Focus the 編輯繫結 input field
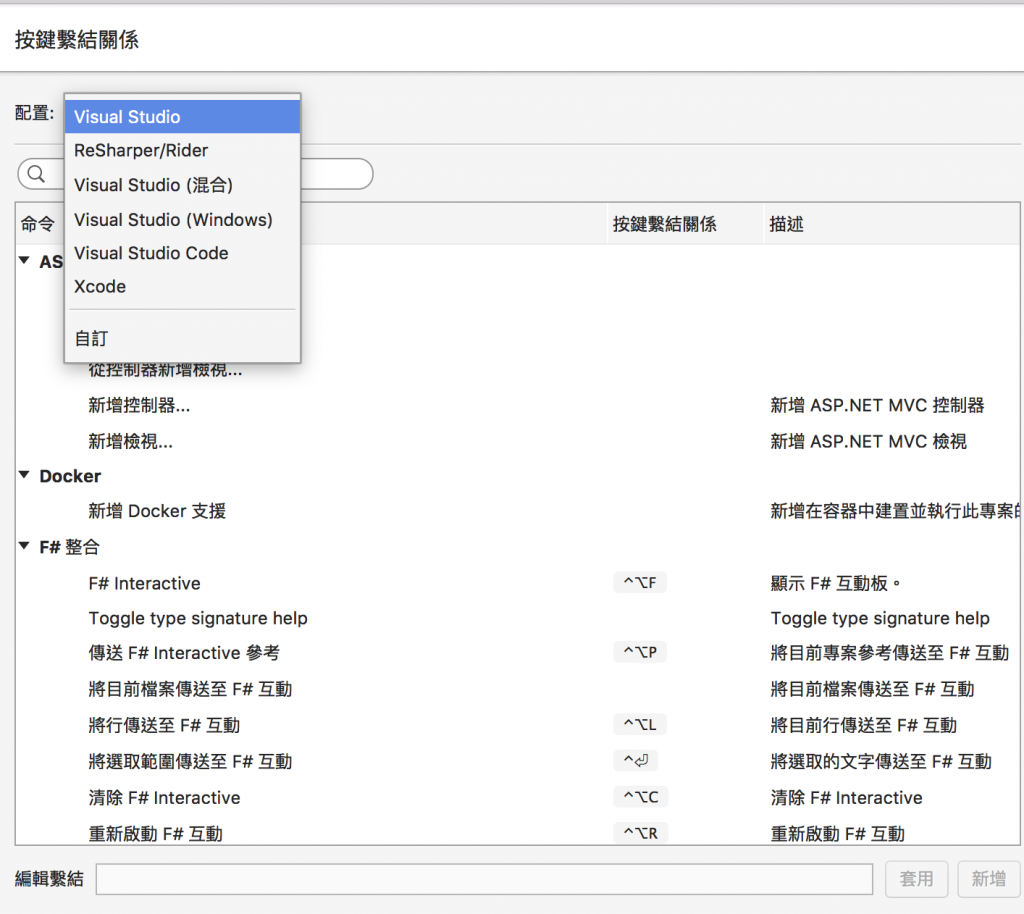 tap(484, 879)
